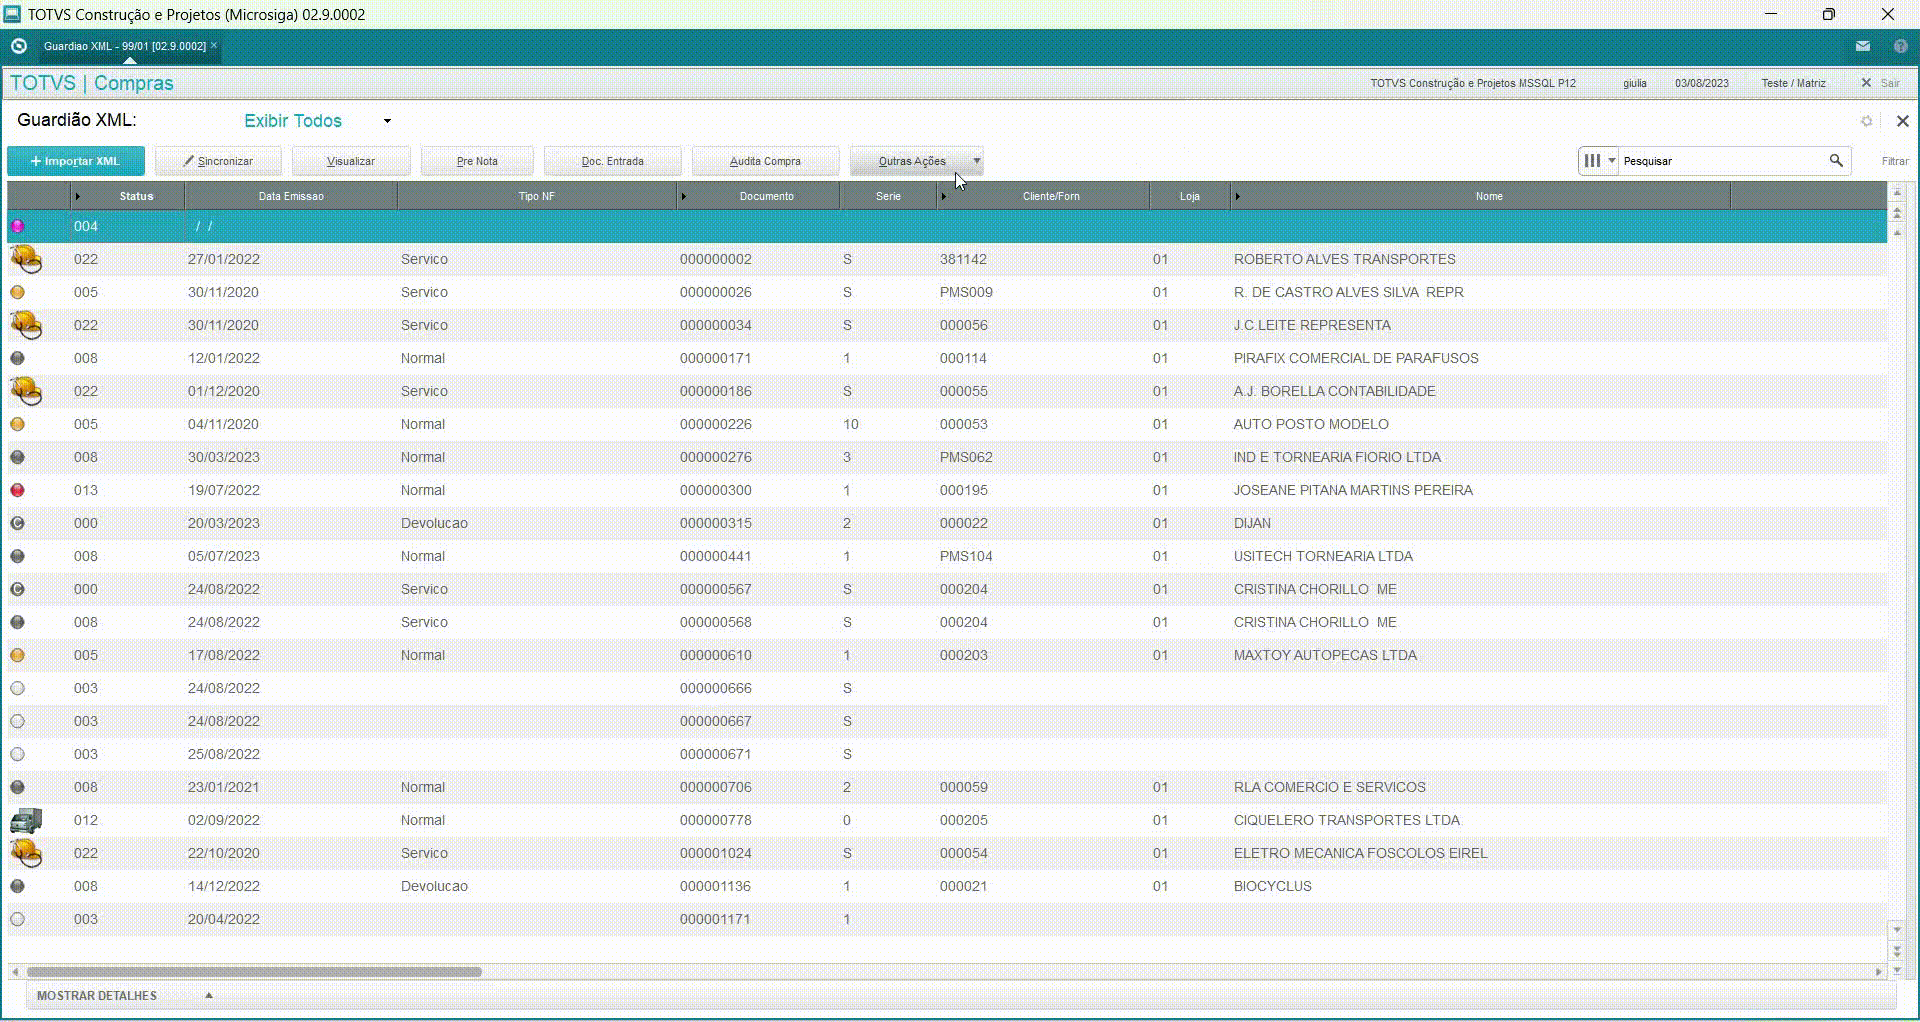
Task: Click white status dot for document 000000666
Action: 17,688
